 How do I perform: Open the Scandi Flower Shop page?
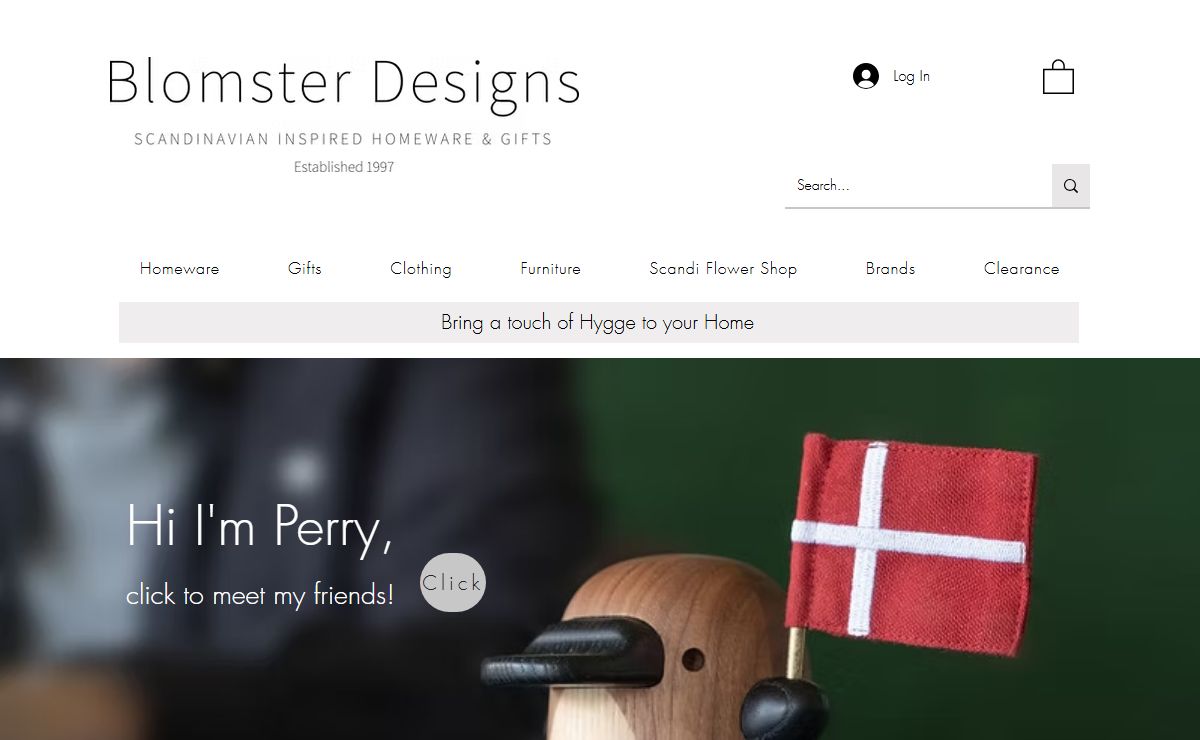click(723, 268)
